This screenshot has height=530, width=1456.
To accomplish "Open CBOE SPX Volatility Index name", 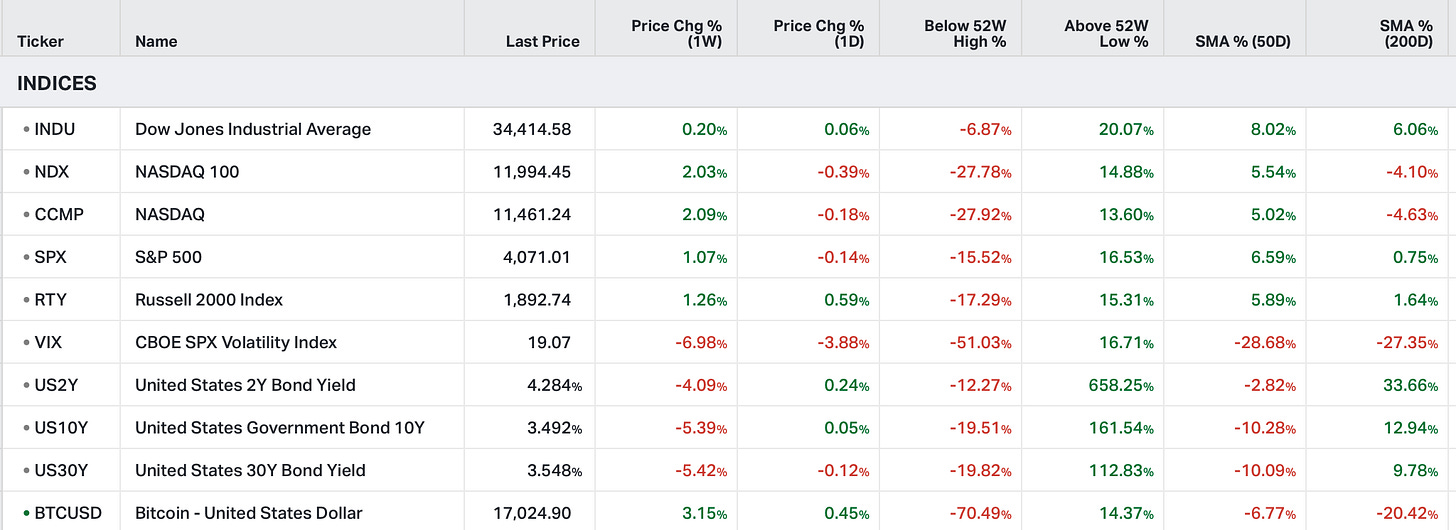I will click(x=236, y=342).
